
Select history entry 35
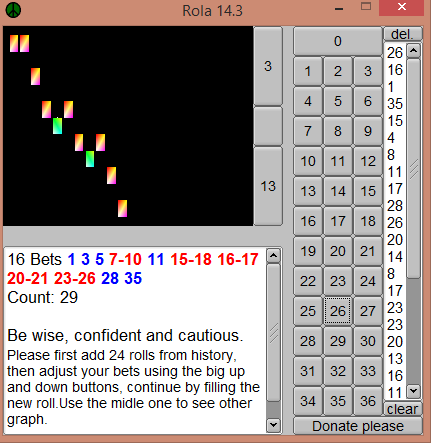[395, 104]
